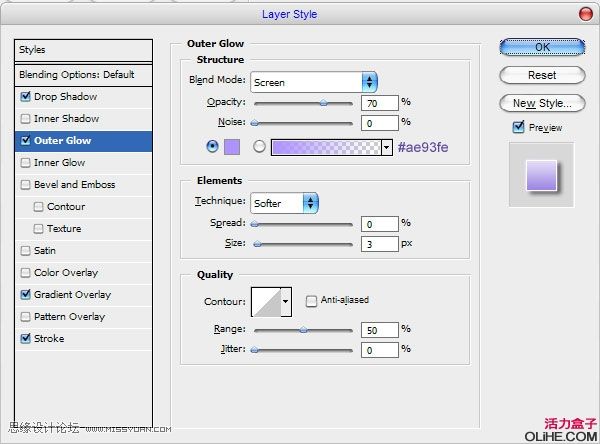Image resolution: width=600 pixels, height=444 pixels.
Task: Toggle the Preview checkbox
Action: (518, 127)
